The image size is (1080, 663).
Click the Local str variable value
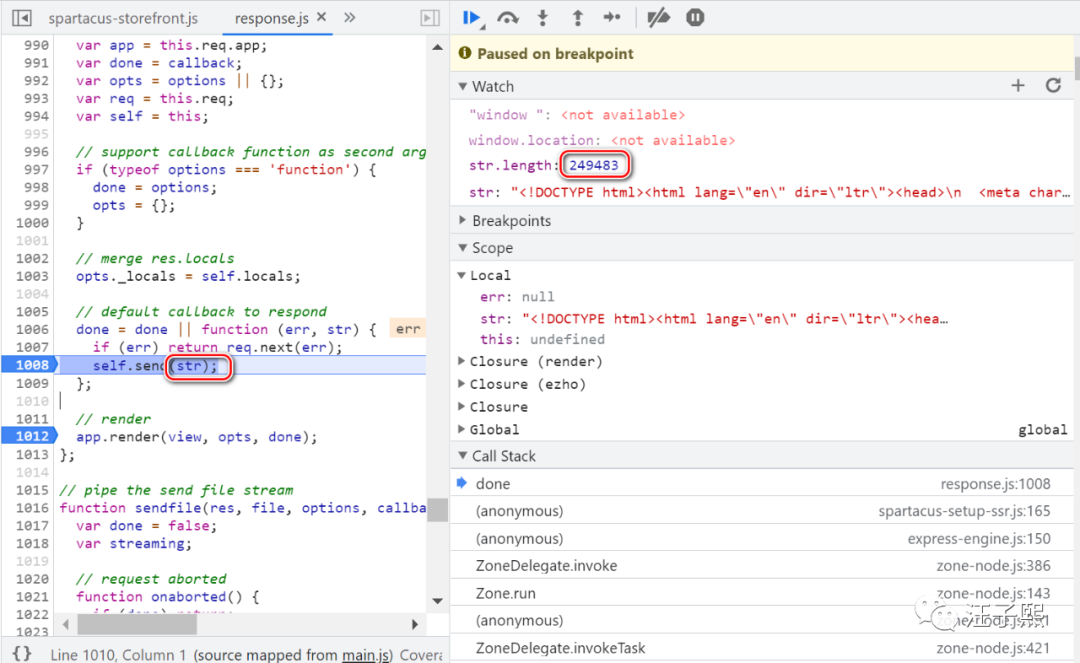[735, 319]
